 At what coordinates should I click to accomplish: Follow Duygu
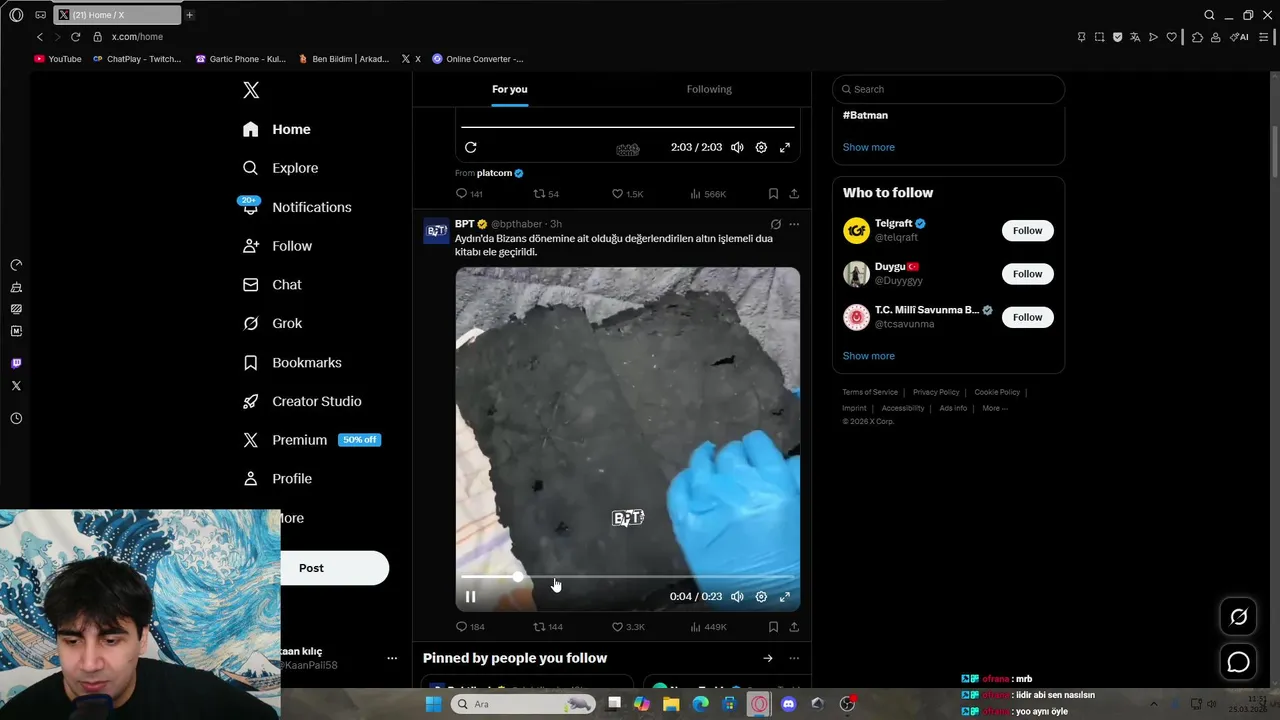(1027, 274)
